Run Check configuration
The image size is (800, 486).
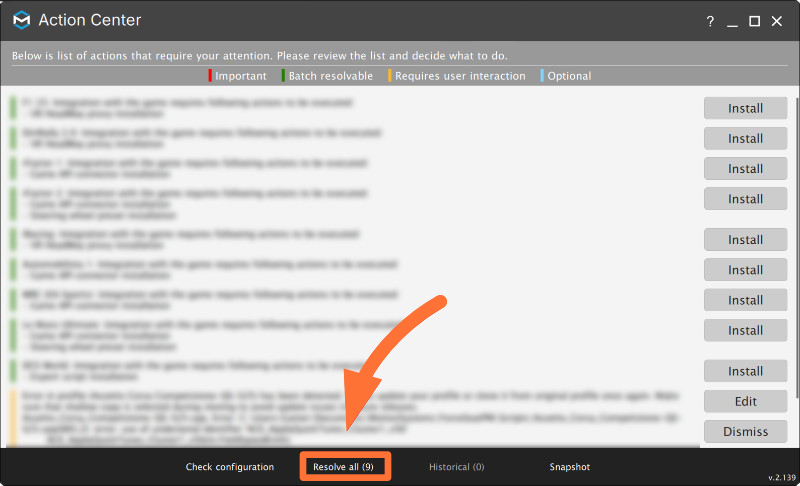(x=230, y=467)
